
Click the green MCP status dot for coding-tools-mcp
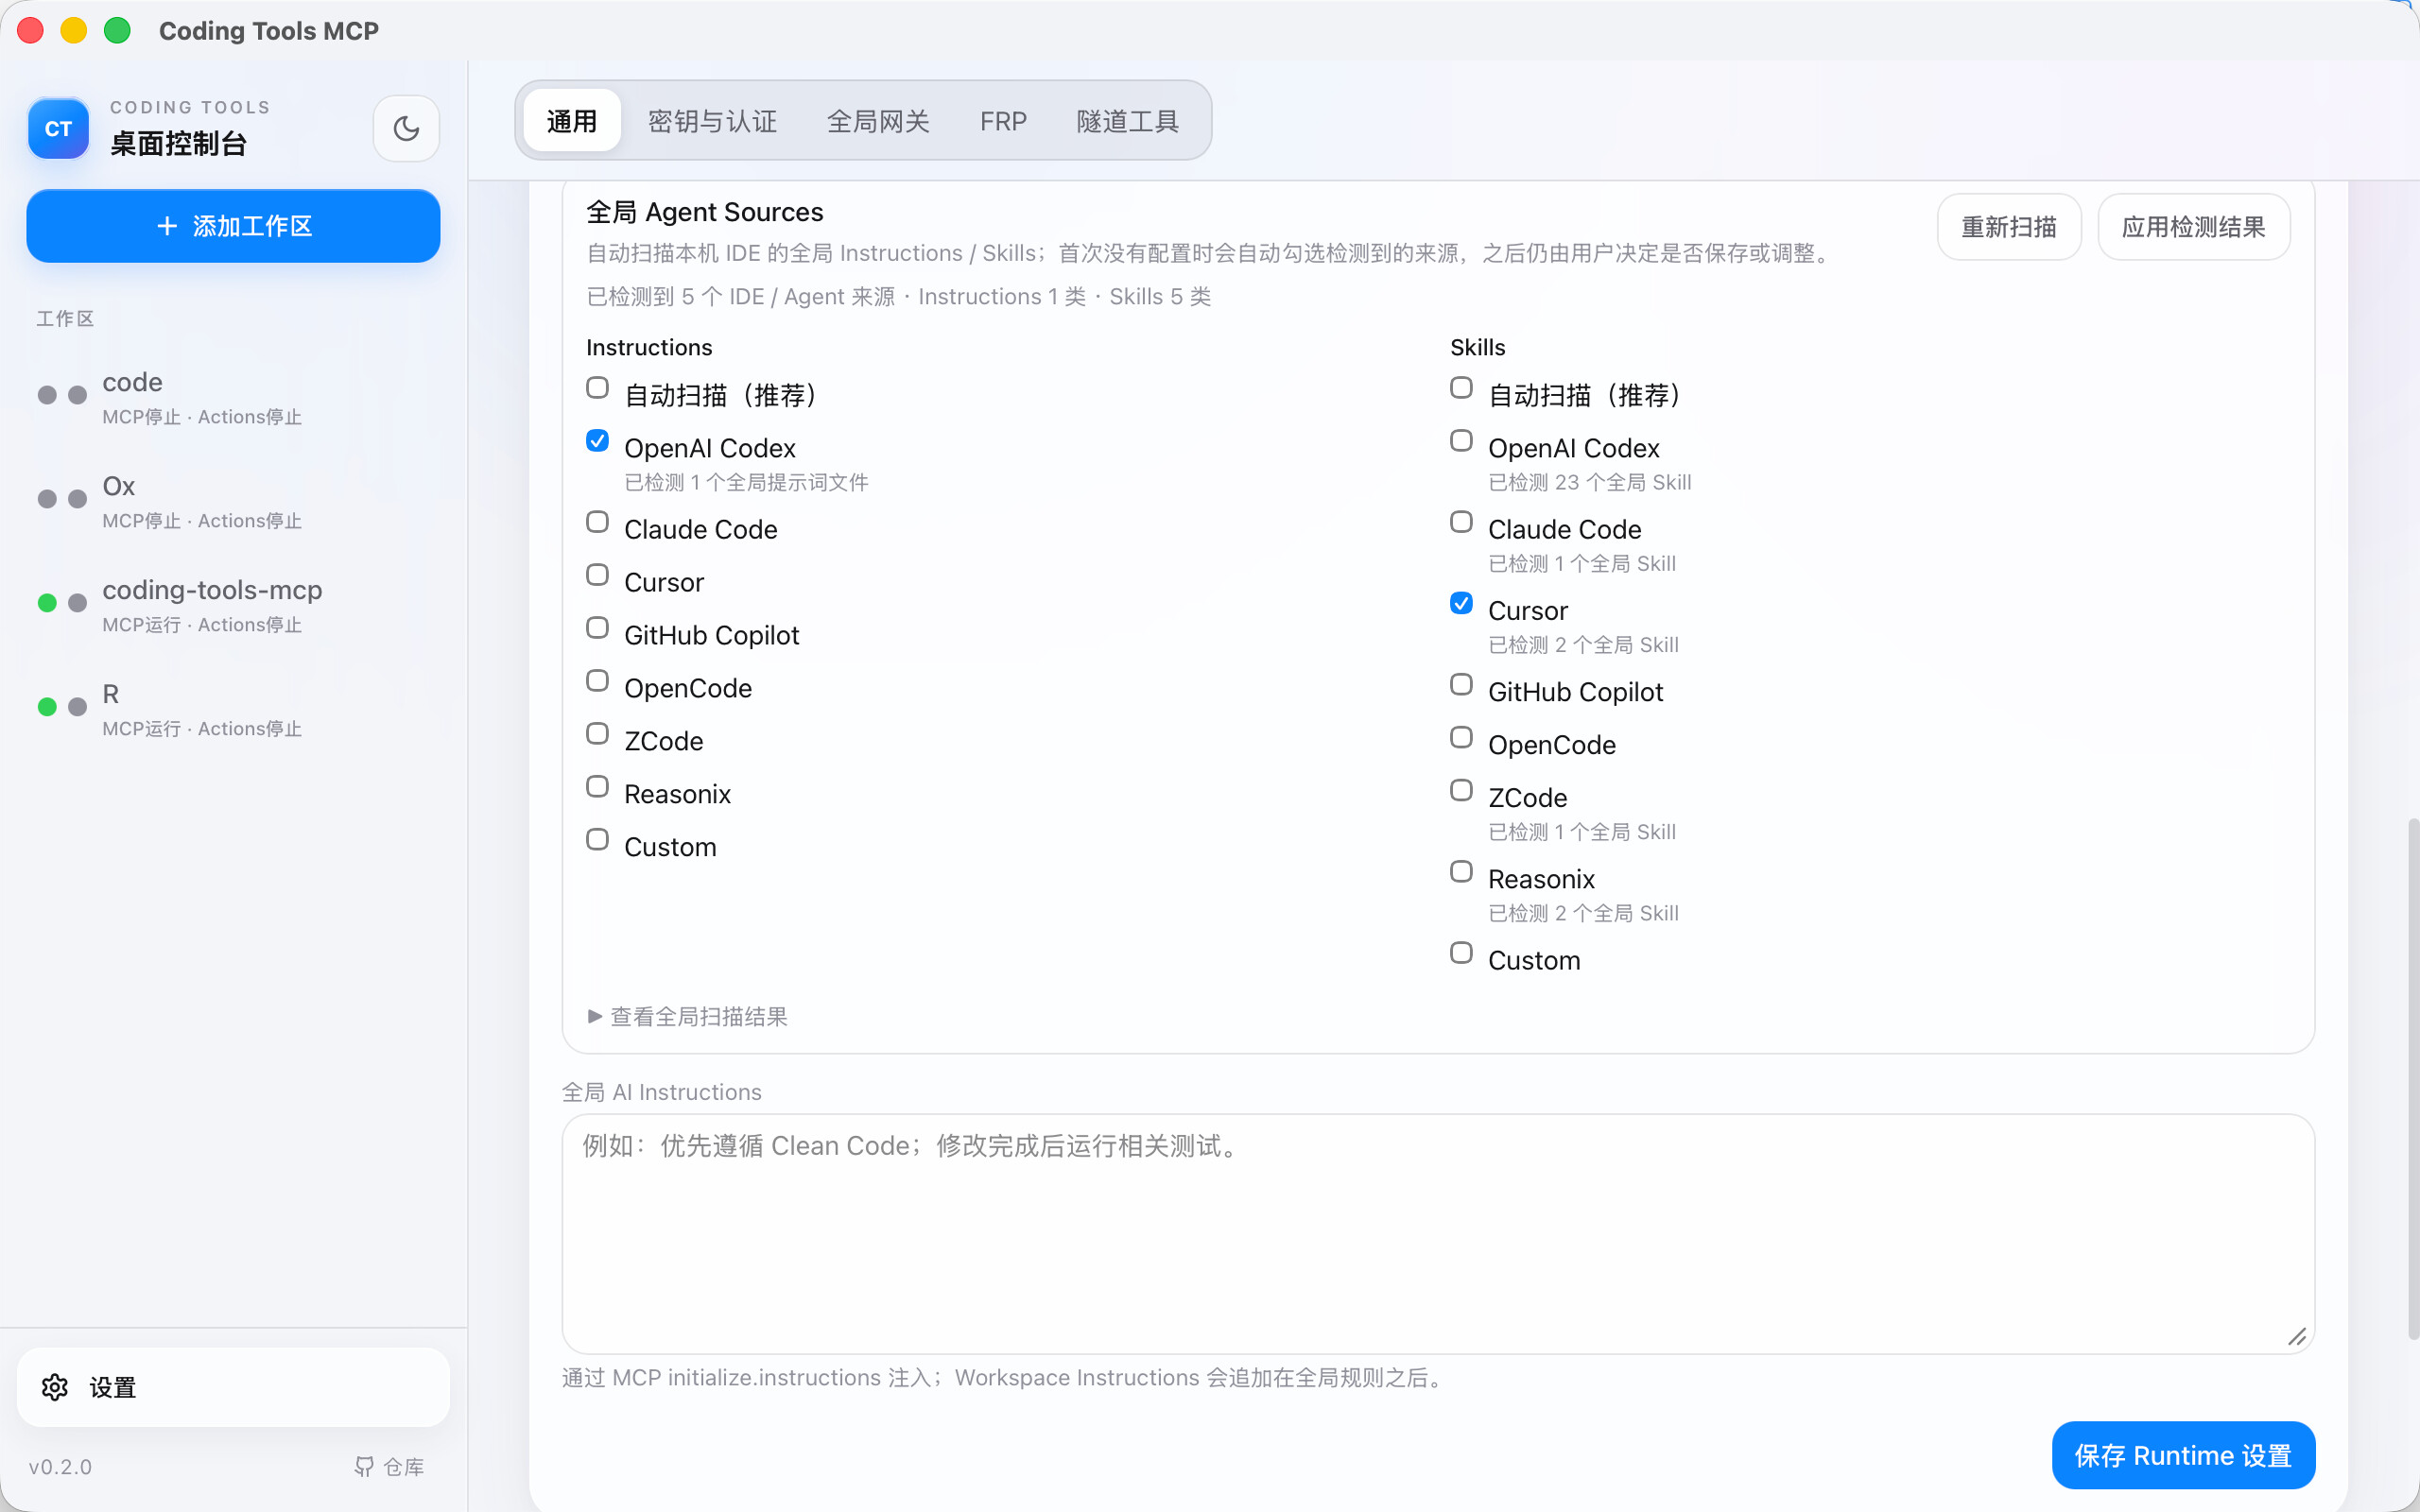point(47,603)
